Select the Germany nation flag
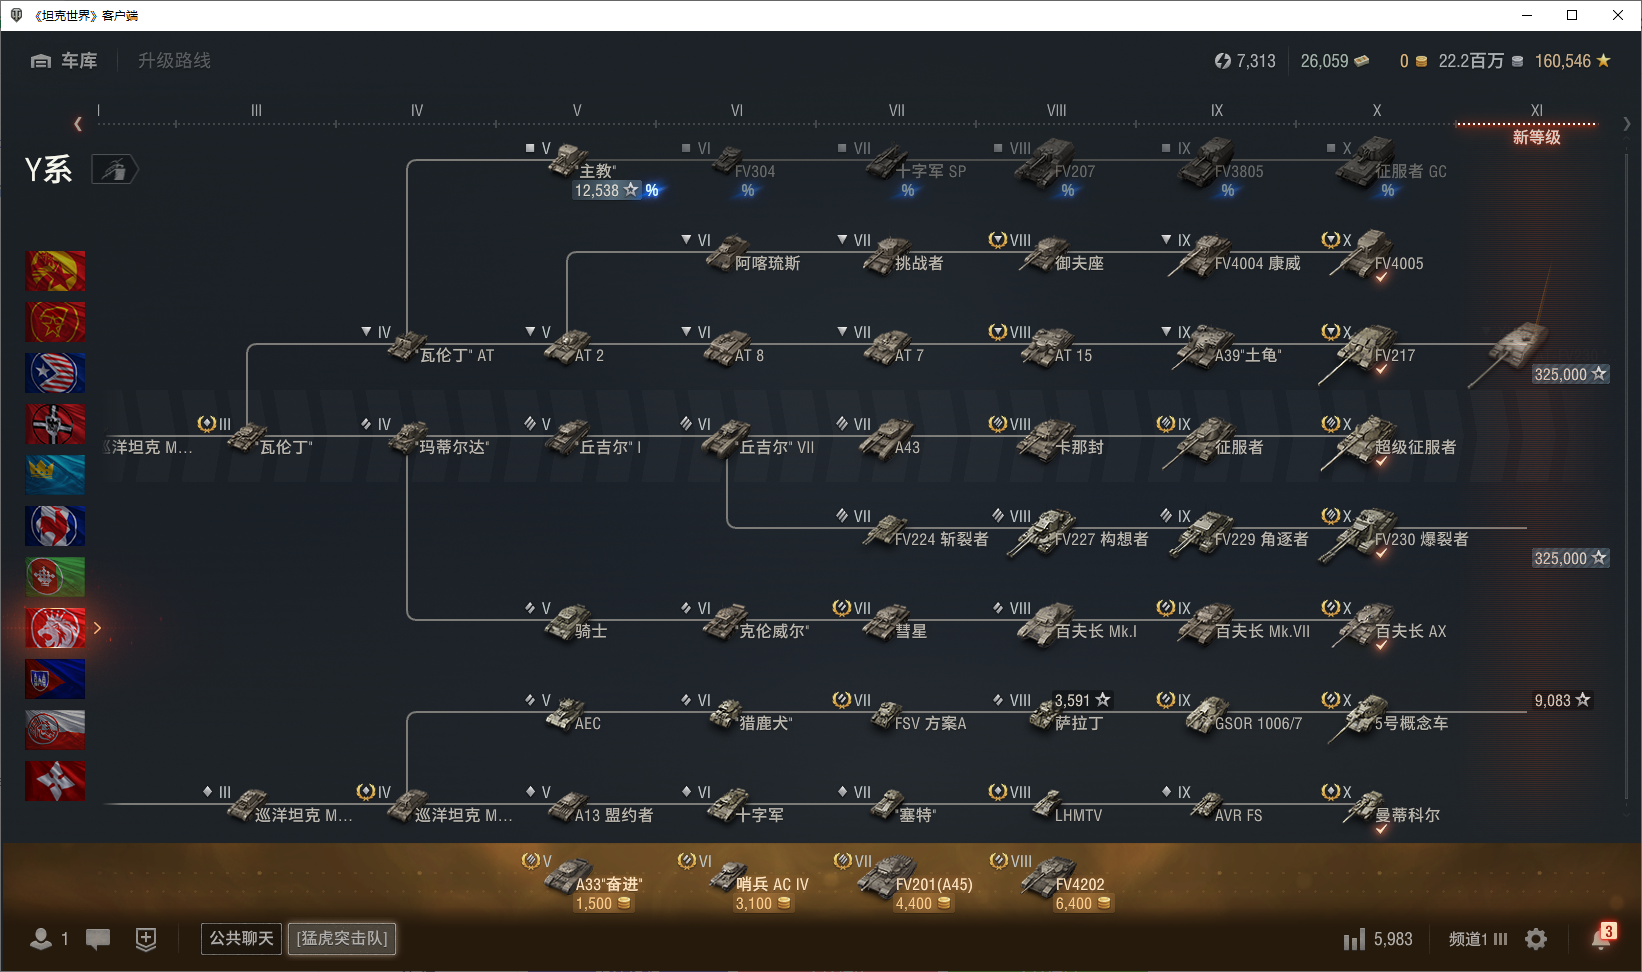 (x=55, y=424)
